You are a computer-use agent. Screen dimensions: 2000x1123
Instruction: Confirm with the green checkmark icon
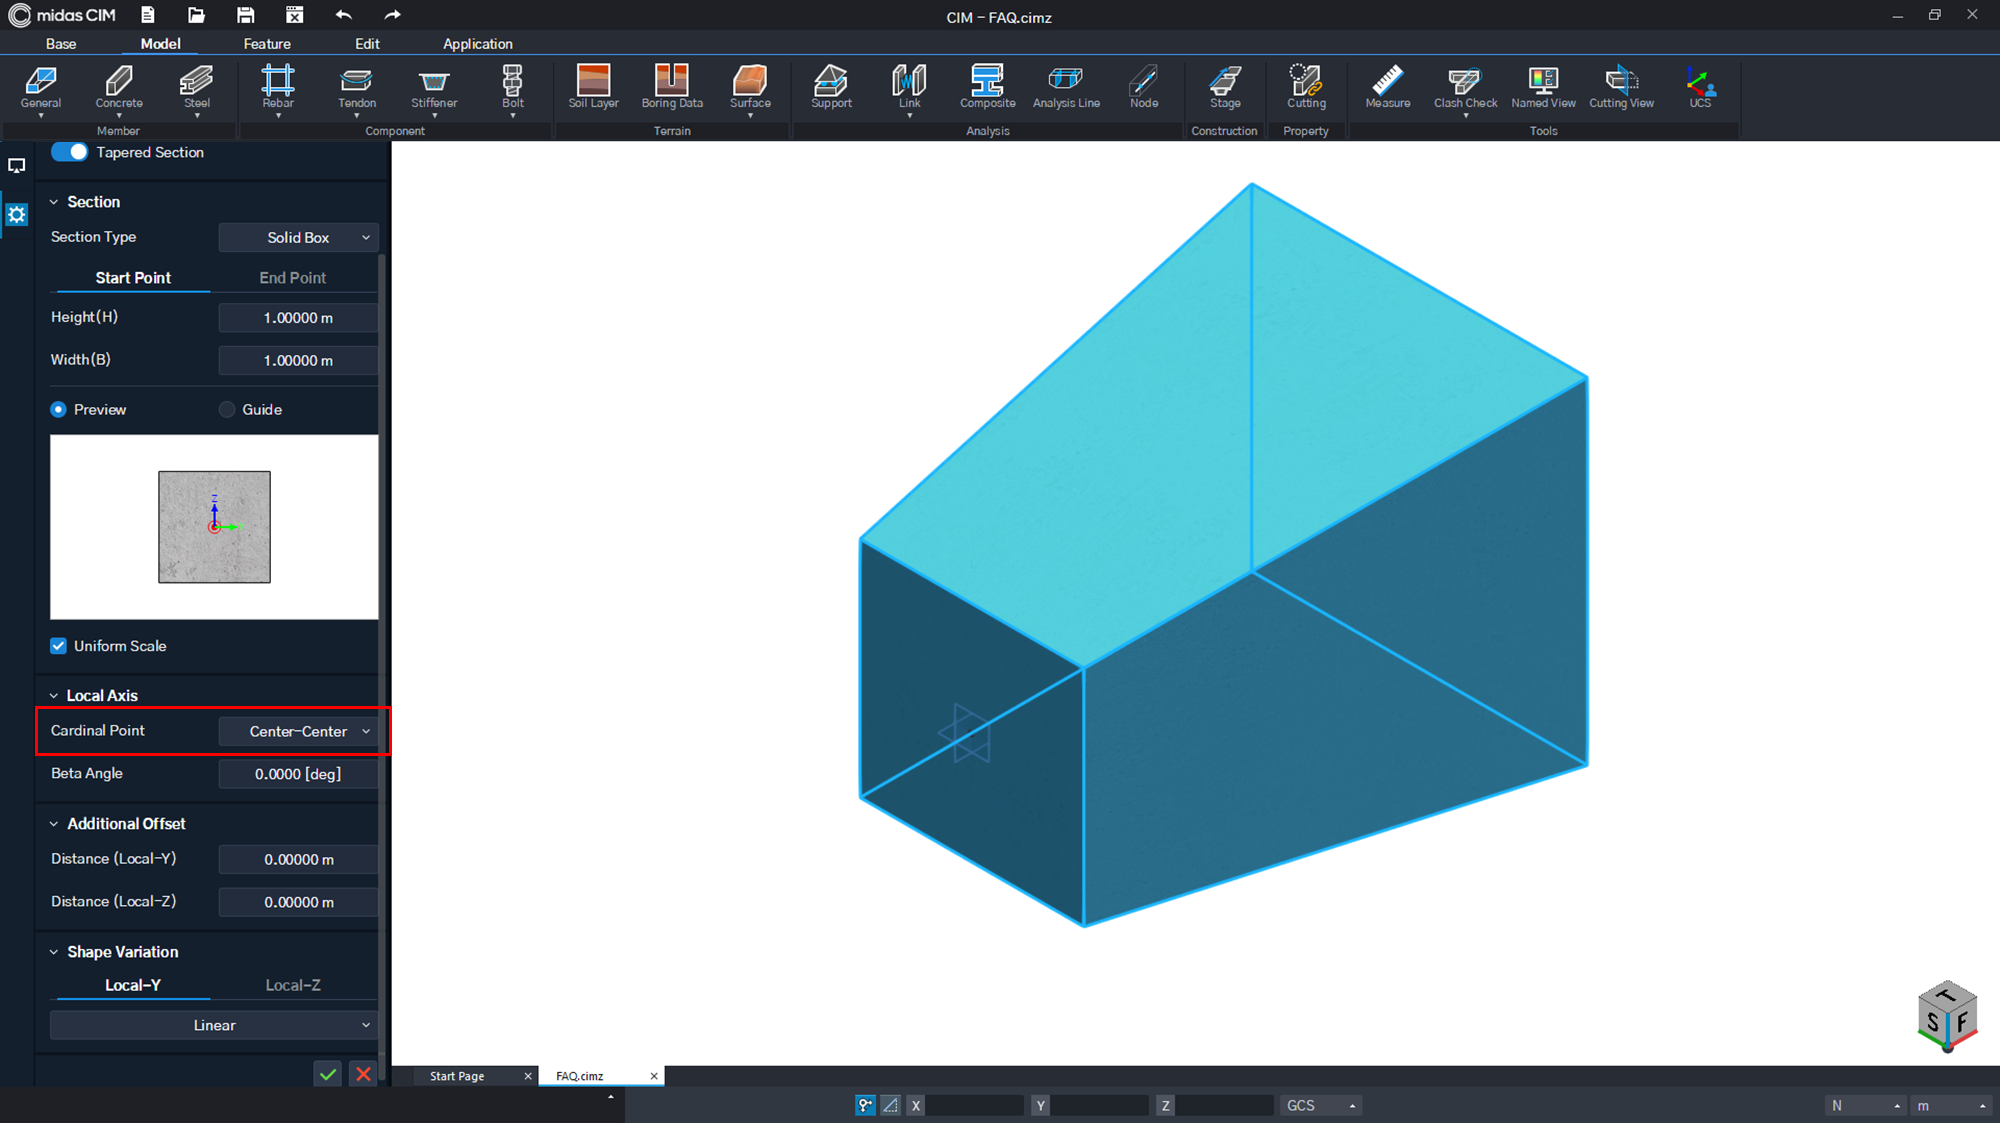coord(328,1074)
